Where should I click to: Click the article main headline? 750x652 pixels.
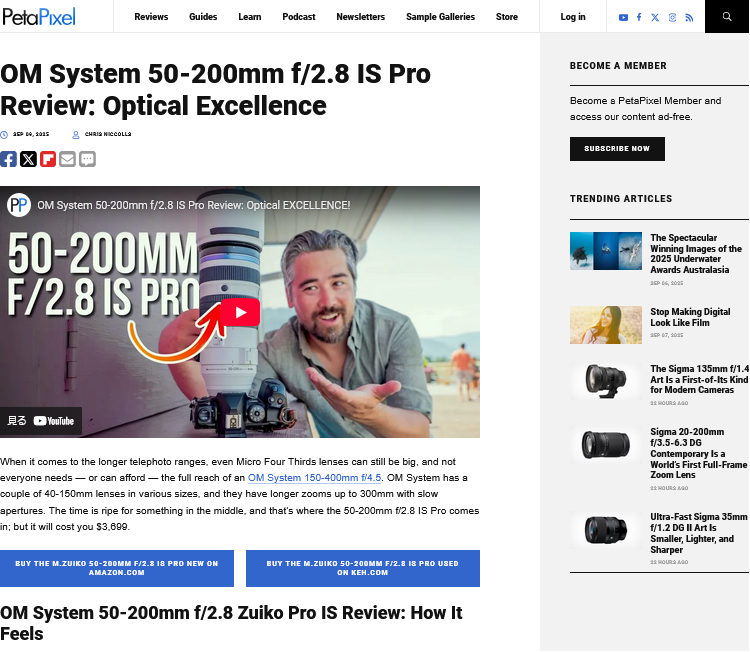pos(215,90)
